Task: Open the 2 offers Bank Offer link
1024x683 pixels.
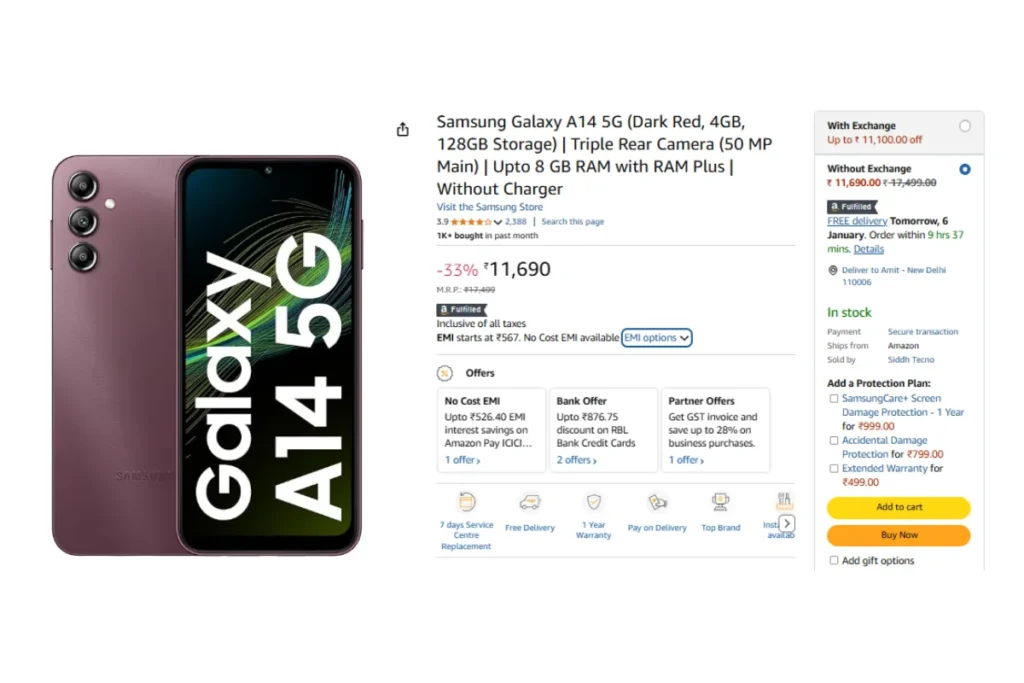Action: click(x=577, y=460)
